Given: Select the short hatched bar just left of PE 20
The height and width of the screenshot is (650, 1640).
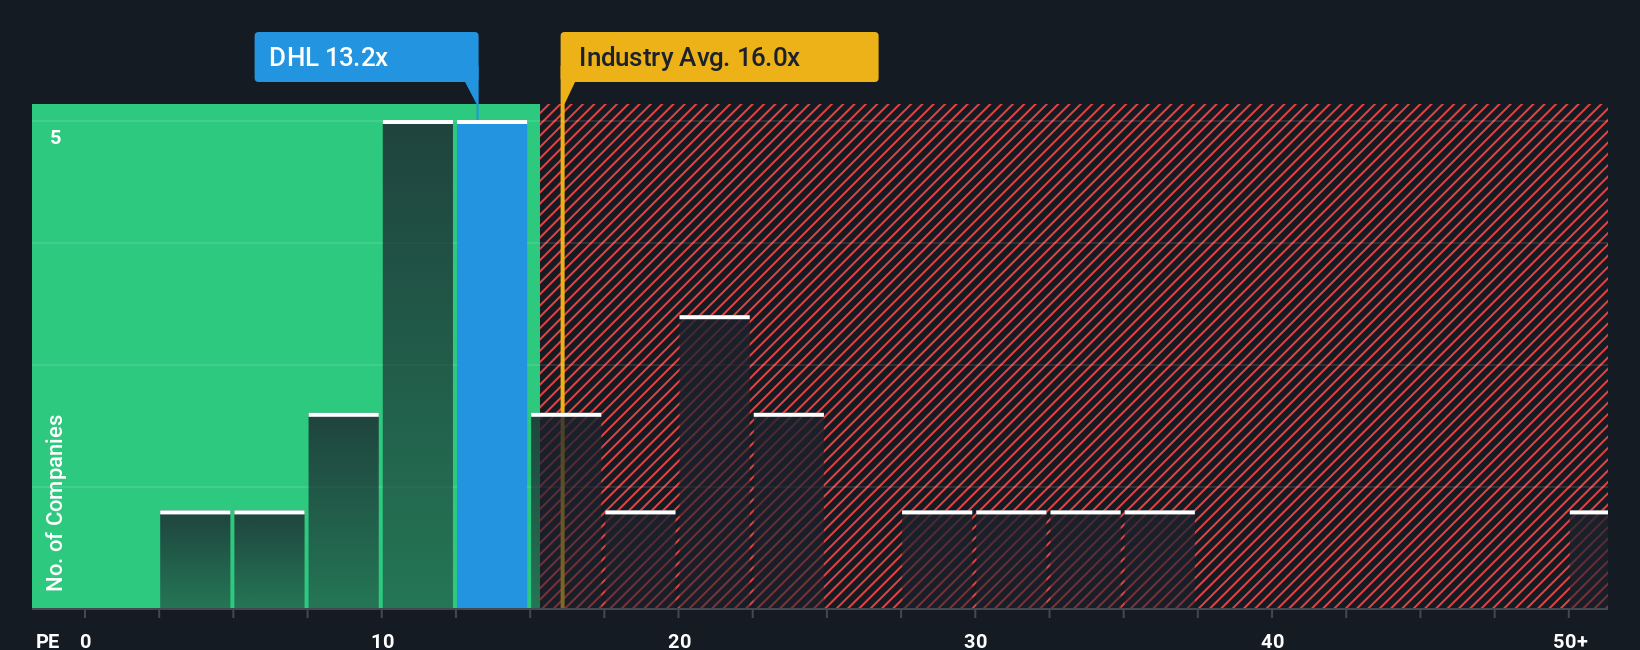Looking at the screenshot, I should tap(640, 560).
